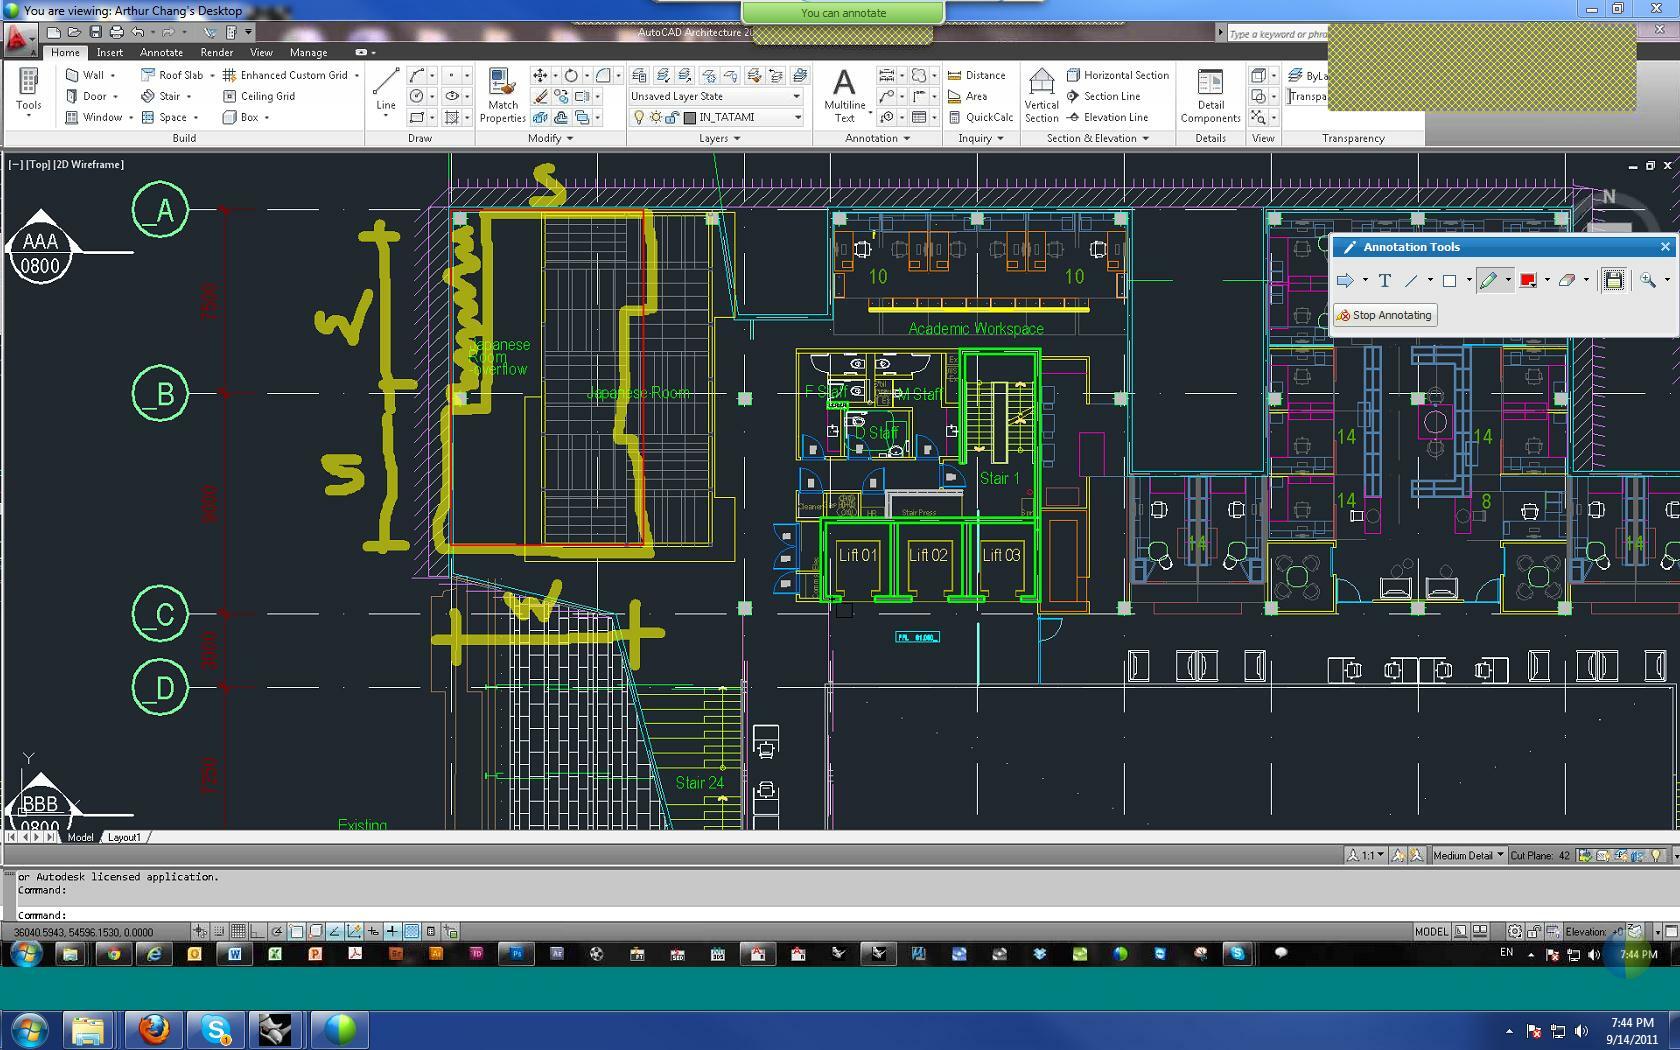Open the Unsaved Layer State dropdown
The image size is (1680, 1050).
click(x=716, y=96)
